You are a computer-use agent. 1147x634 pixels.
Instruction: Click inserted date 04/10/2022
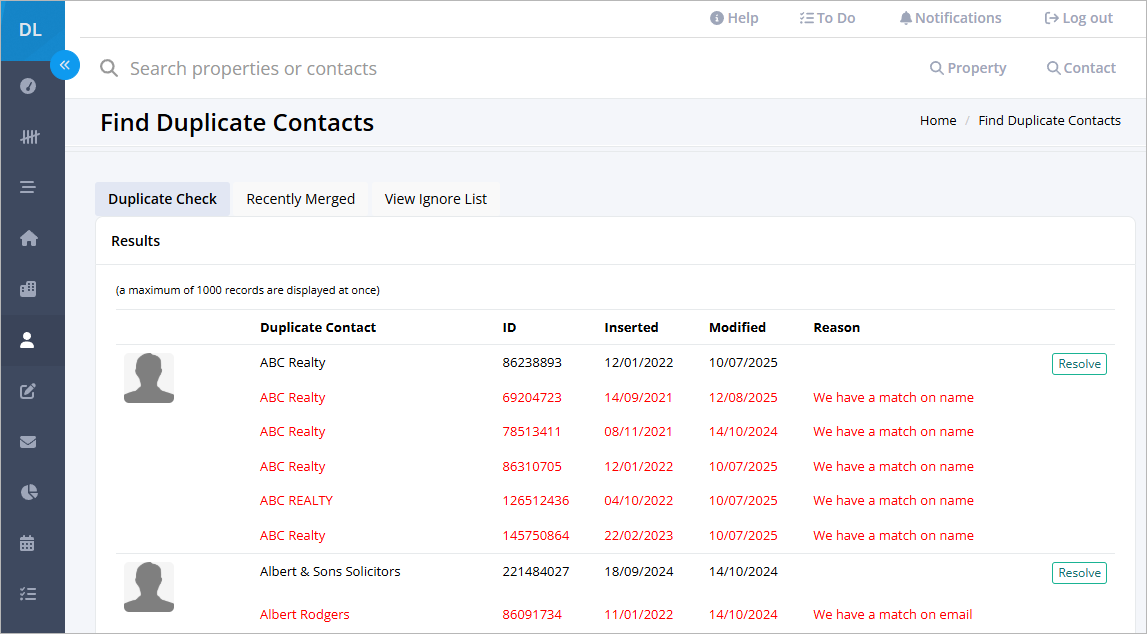click(x=639, y=501)
